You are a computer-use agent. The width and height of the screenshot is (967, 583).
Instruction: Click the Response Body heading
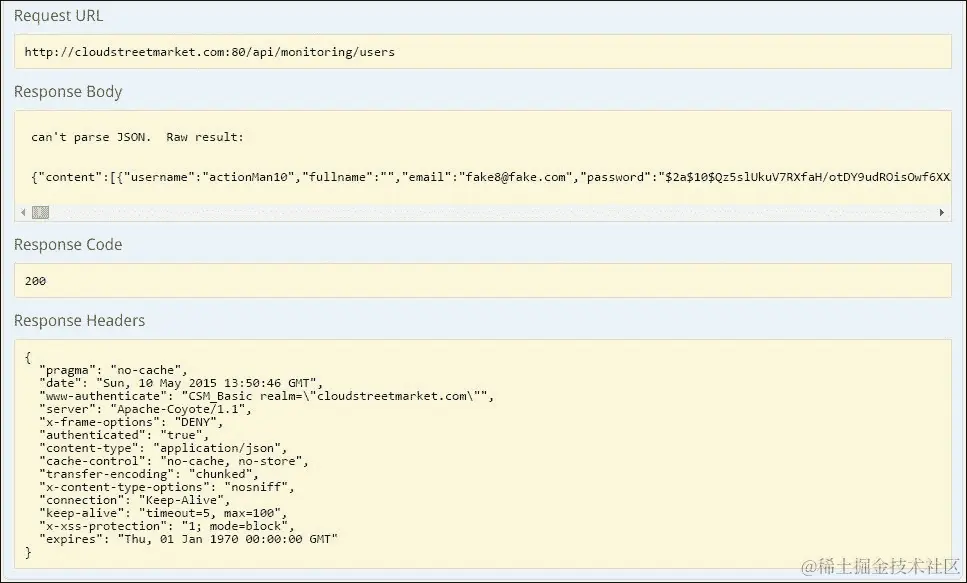pos(68,92)
